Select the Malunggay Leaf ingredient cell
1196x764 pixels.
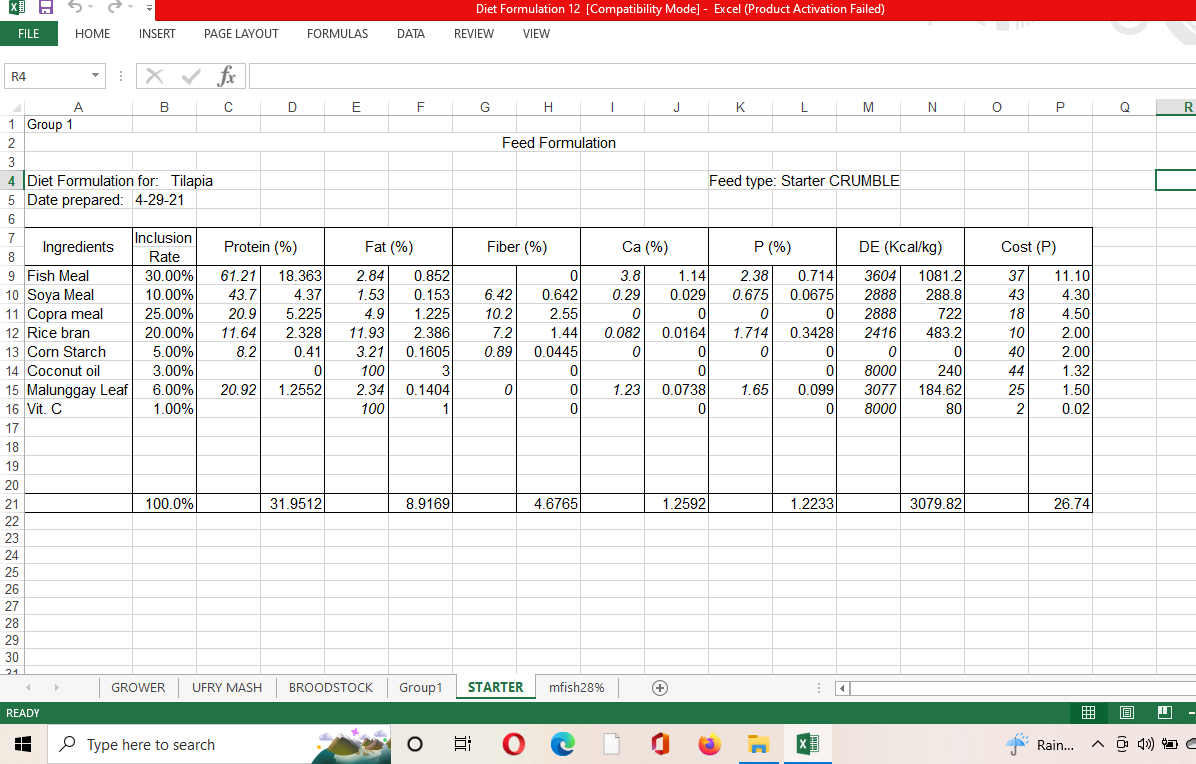coord(78,390)
